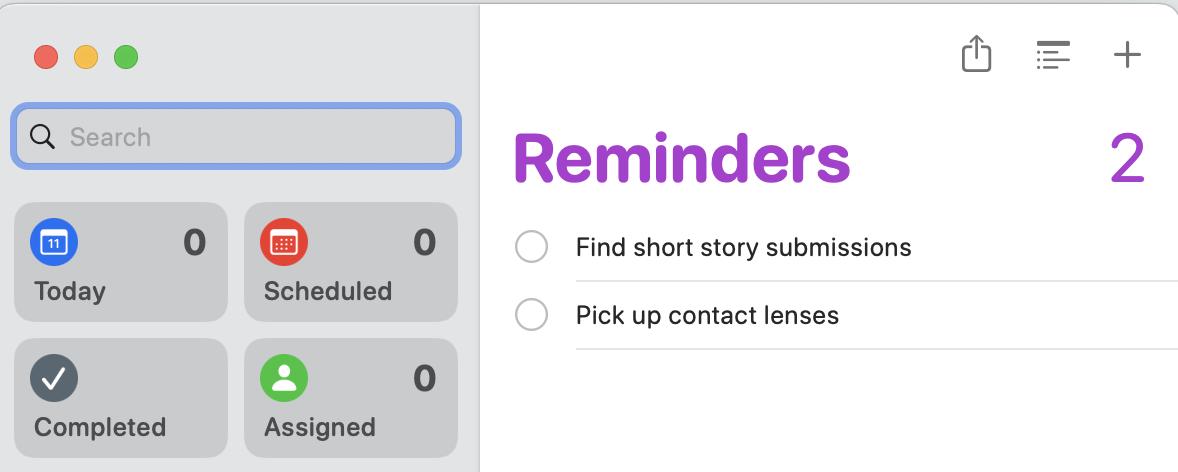Viewport: 1178px width, 472px height.
Task: Click the search magnifying glass icon
Action: coord(42,136)
